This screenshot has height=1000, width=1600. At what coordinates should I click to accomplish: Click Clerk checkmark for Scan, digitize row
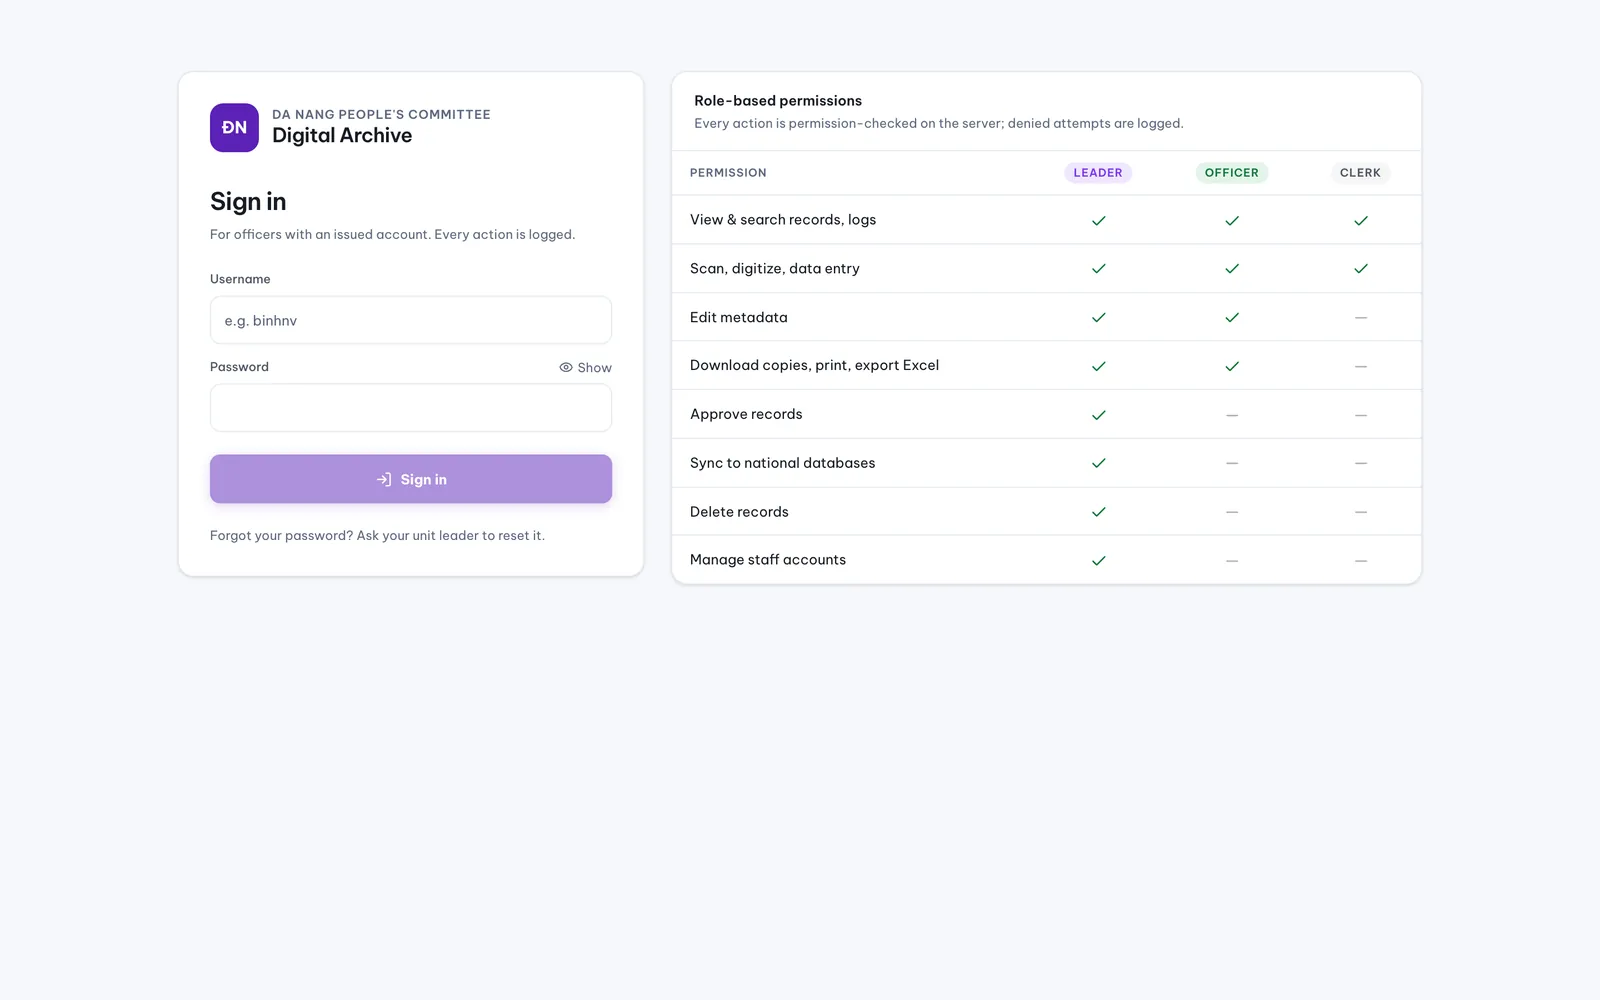pos(1361,269)
